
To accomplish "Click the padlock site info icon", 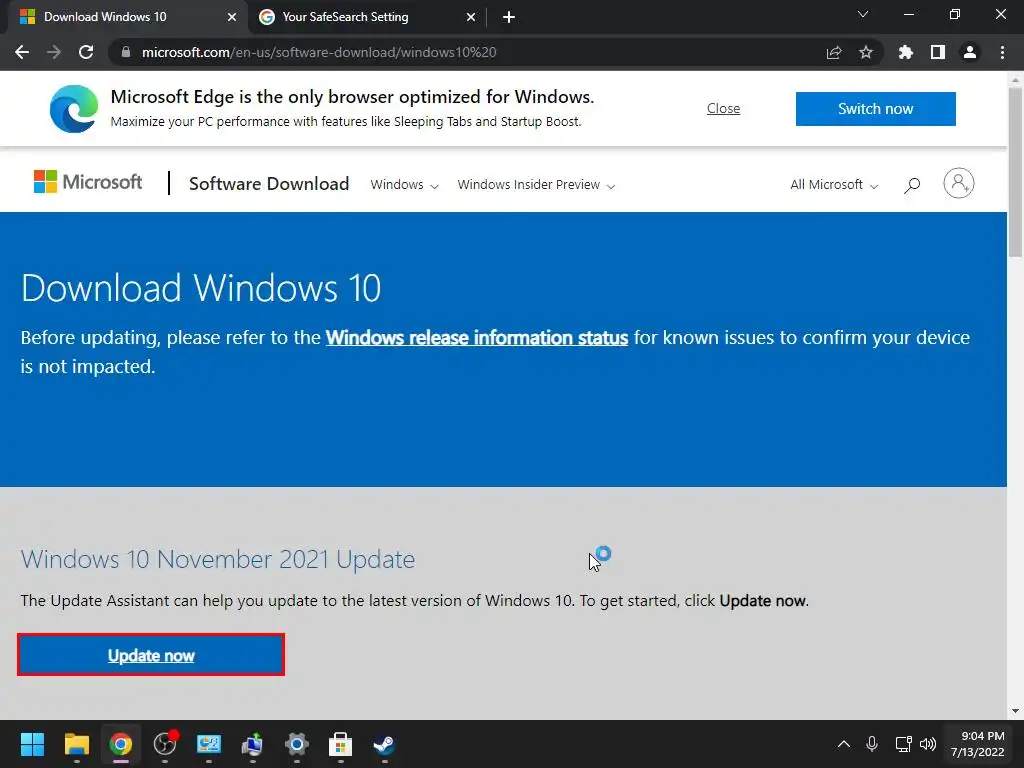I will tap(126, 52).
